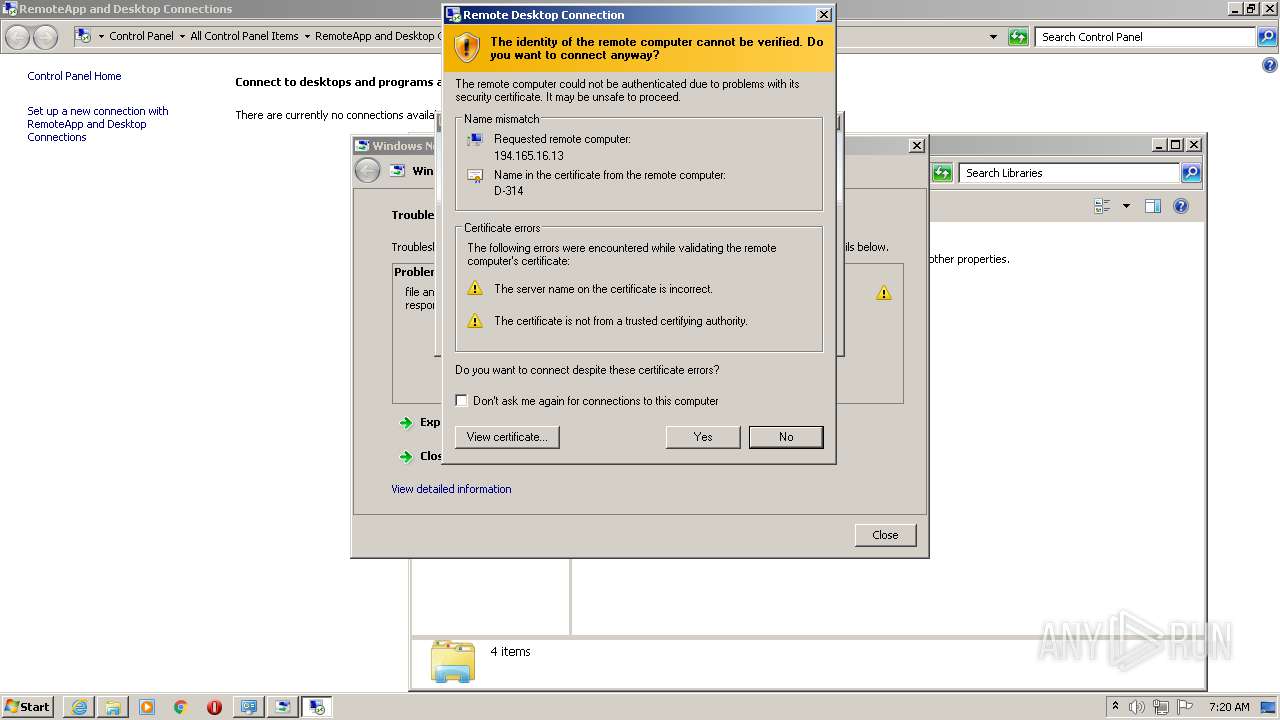Image resolution: width=1280 pixels, height=720 pixels.
Task: Click the network tray icon
Action: tap(1161, 707)
